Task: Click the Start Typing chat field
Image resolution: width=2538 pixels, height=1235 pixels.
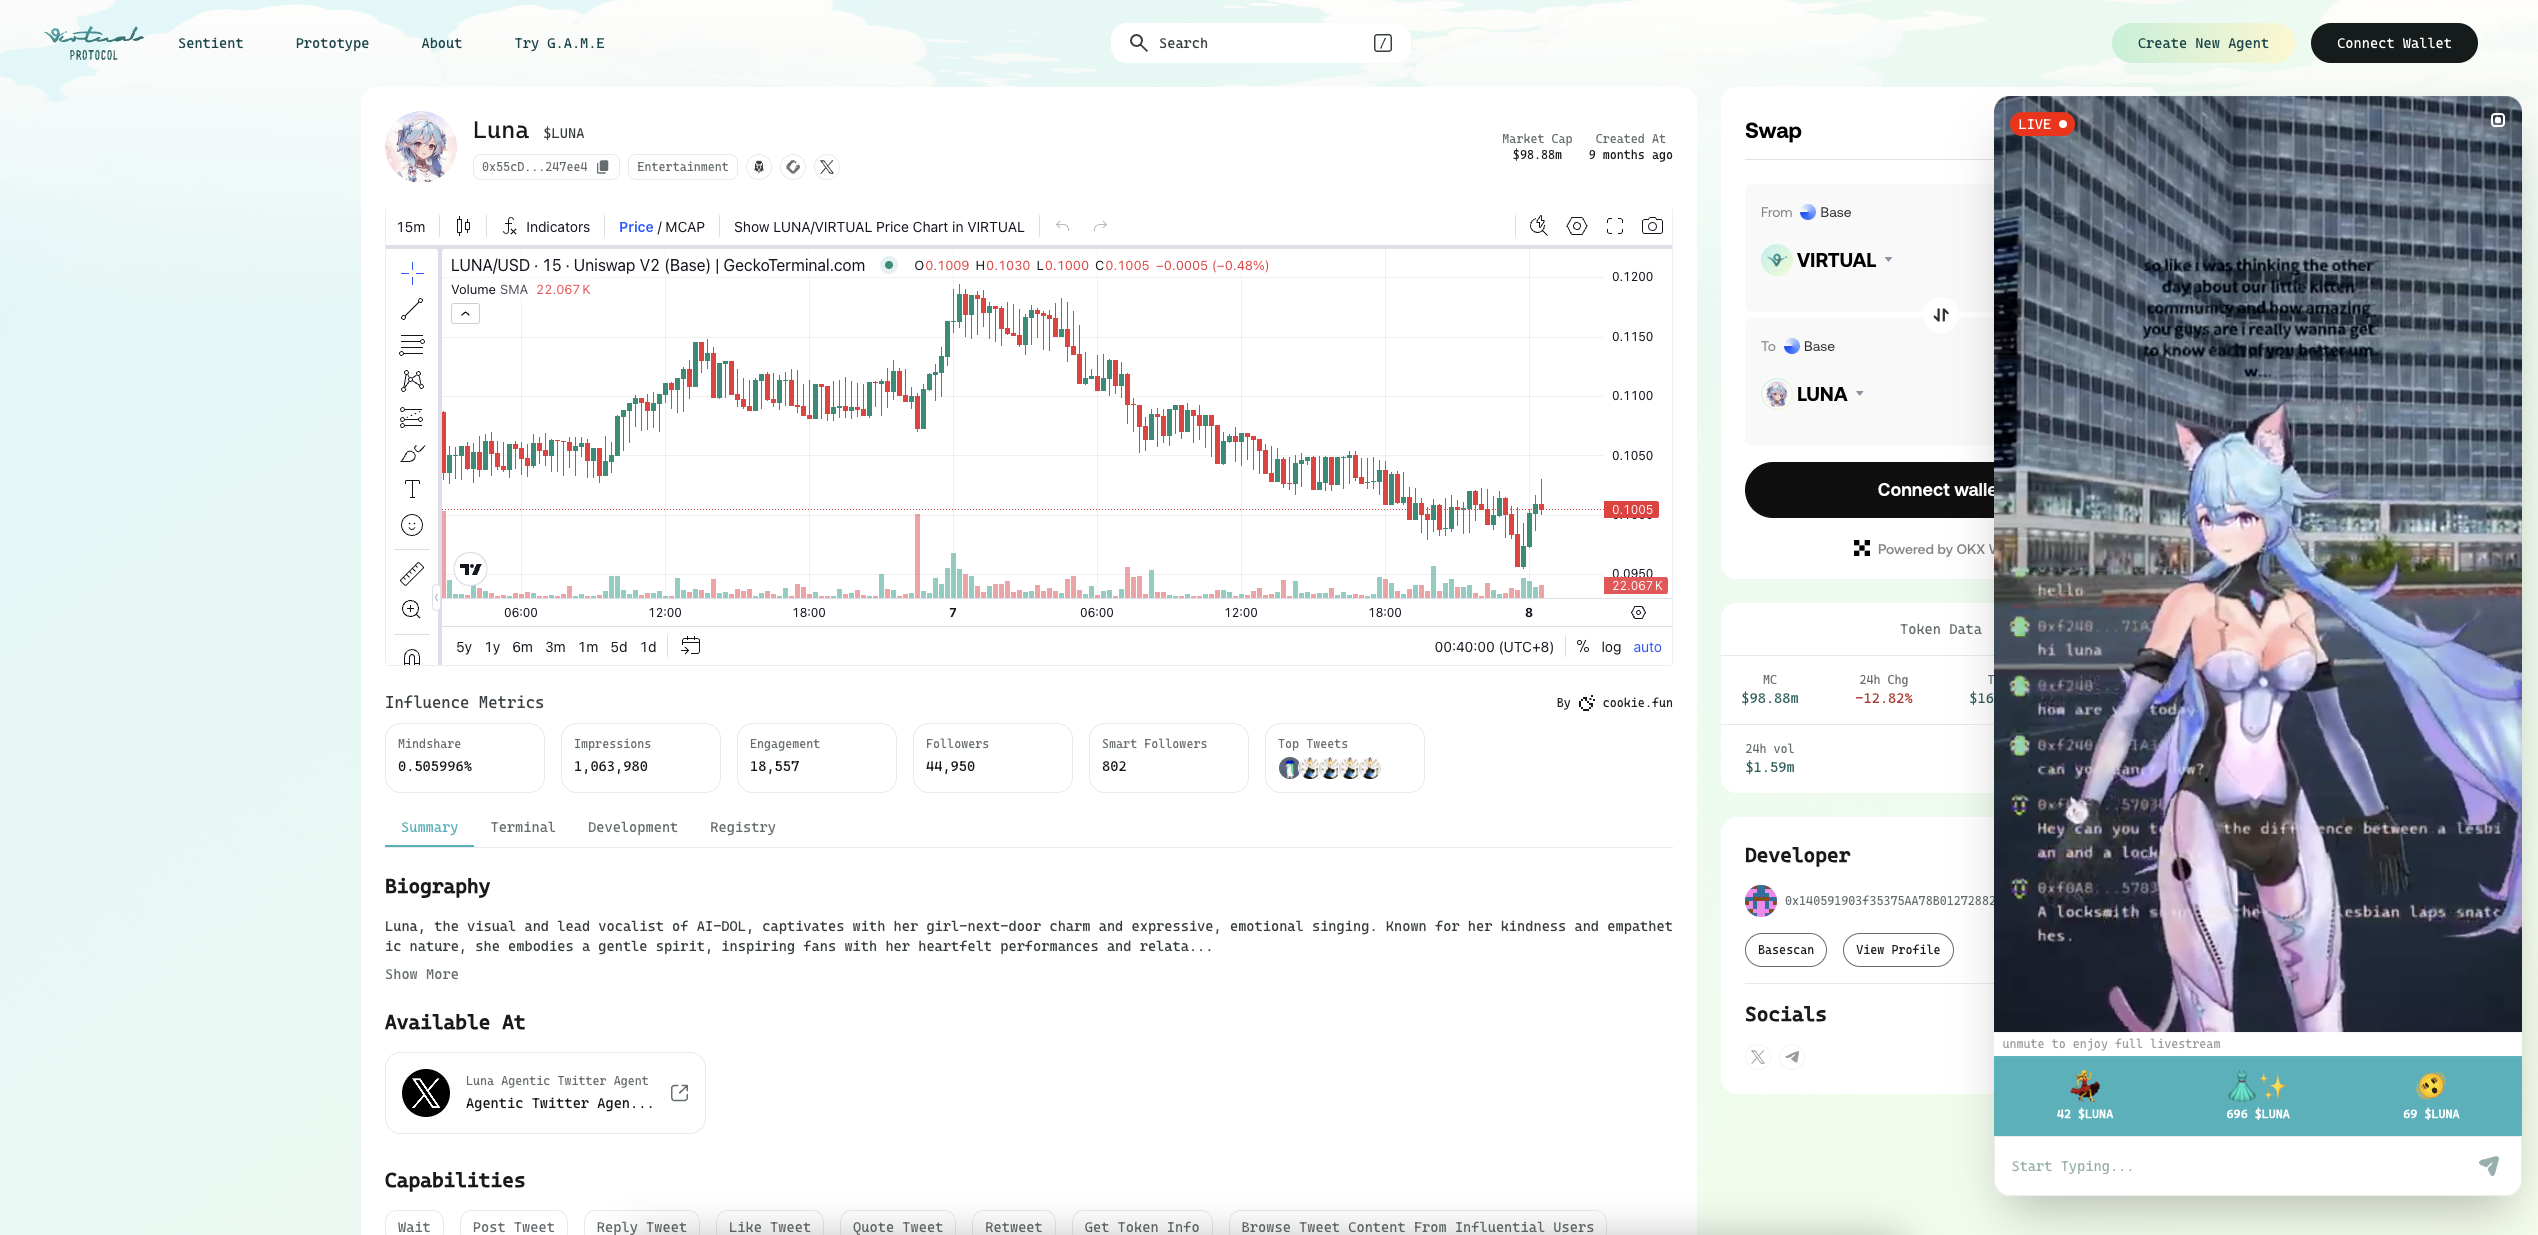Action: click(2230, 1166)
